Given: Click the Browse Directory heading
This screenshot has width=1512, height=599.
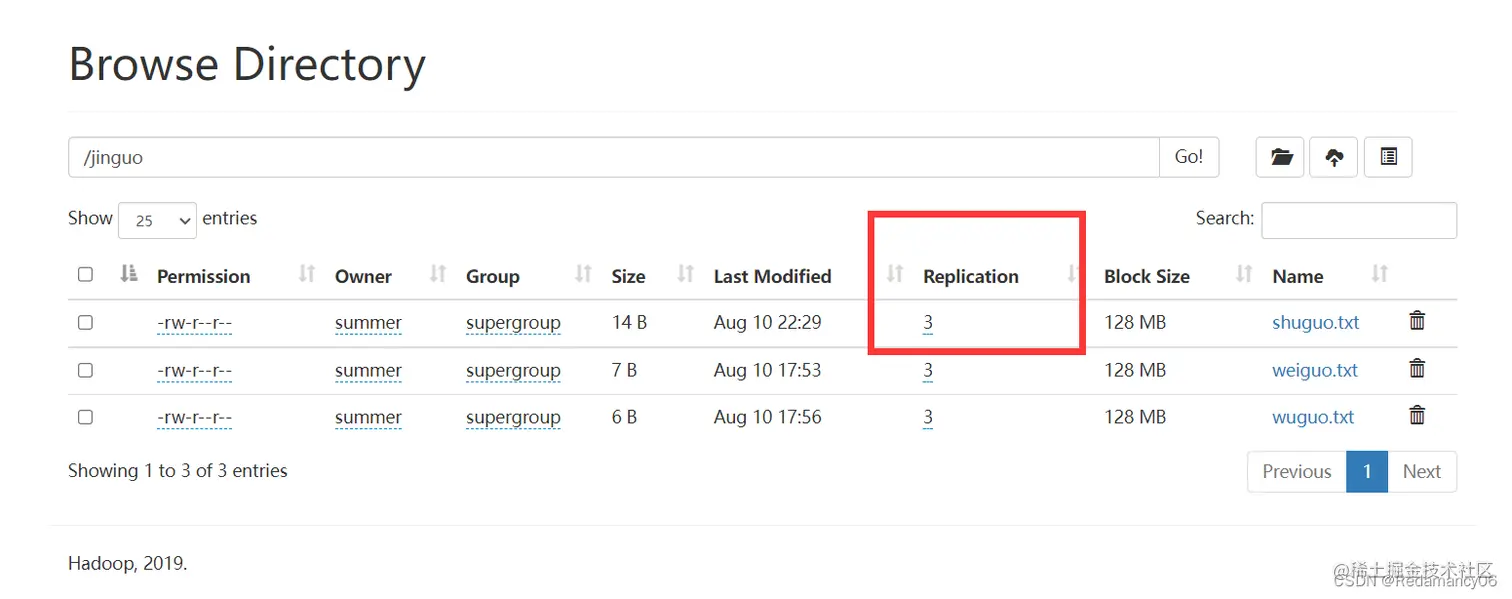Looking at the screenshot, I should click(x=247, y=64).
